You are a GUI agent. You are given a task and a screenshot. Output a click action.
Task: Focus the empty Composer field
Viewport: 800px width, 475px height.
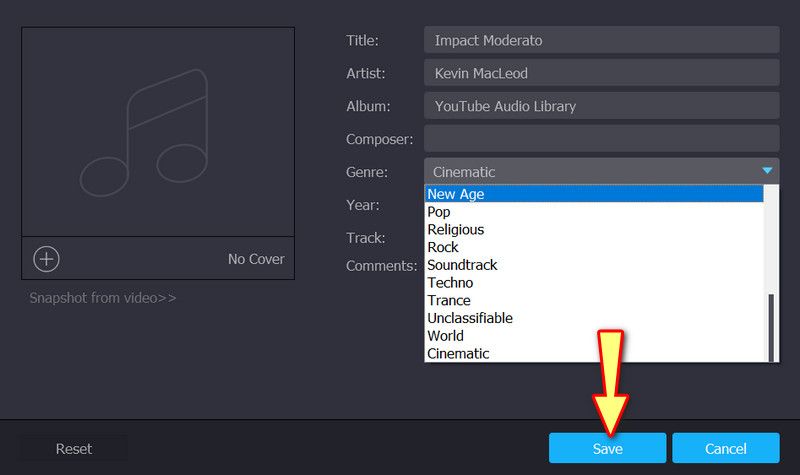601,138
